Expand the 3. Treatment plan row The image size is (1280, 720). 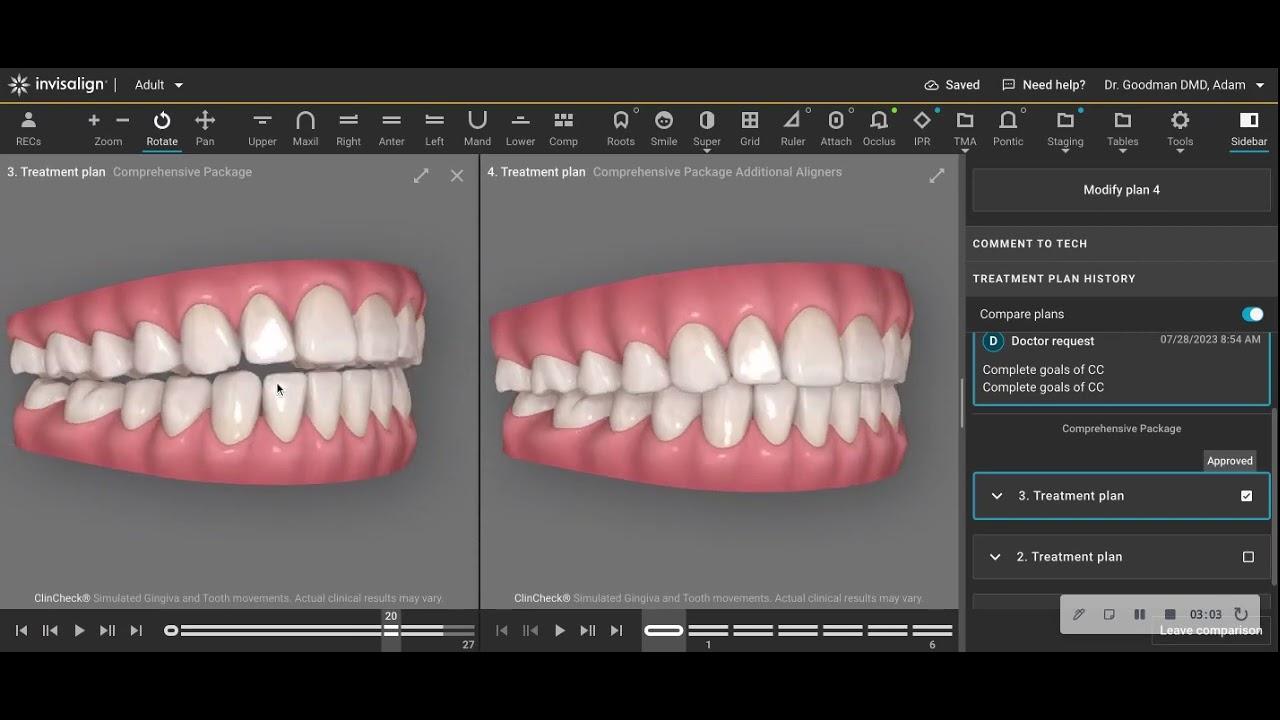(996, 496)
